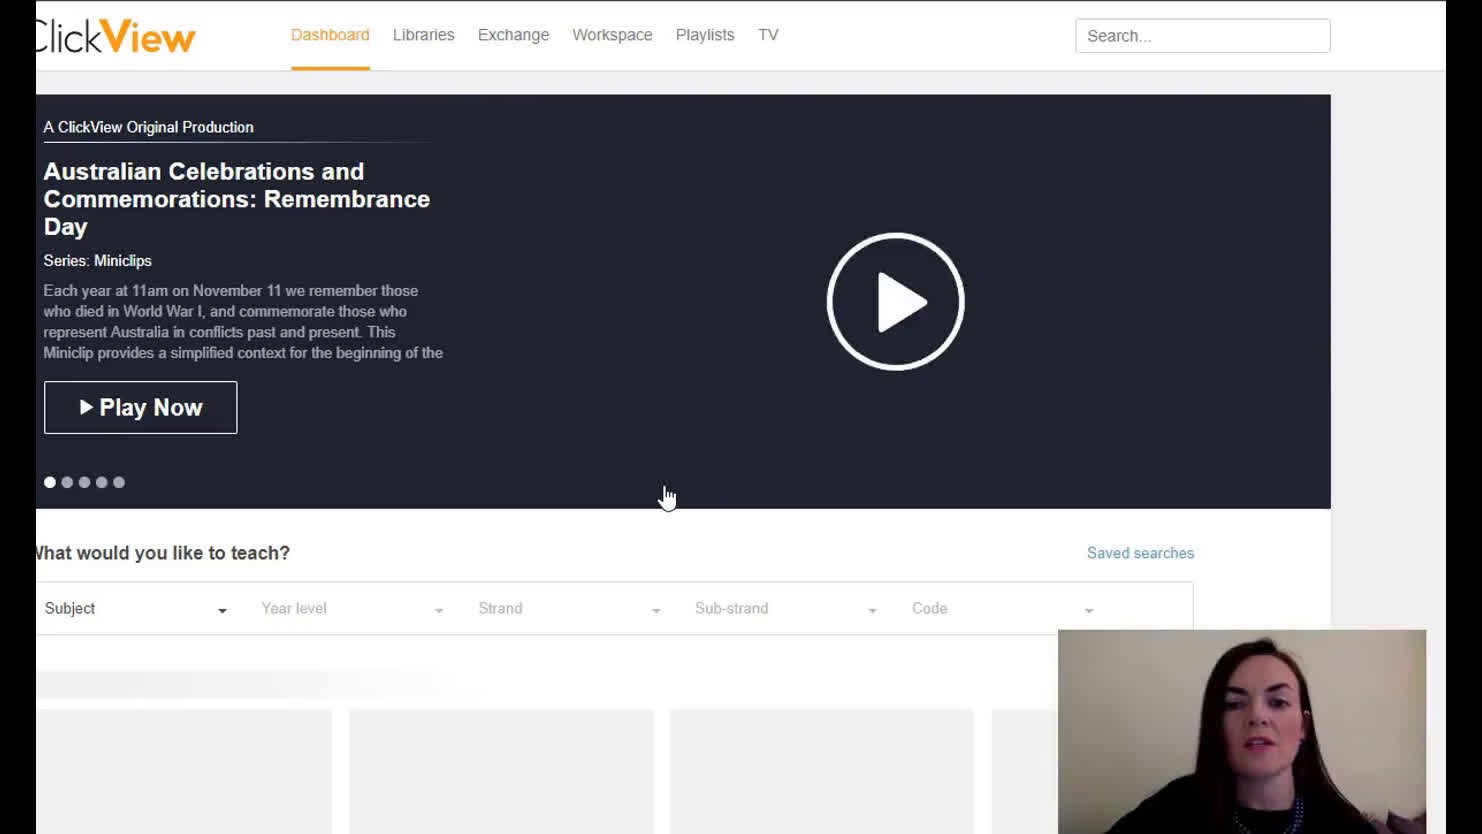Click the ClickView logo
The image size is (1482, 834).
click(116, 37)
